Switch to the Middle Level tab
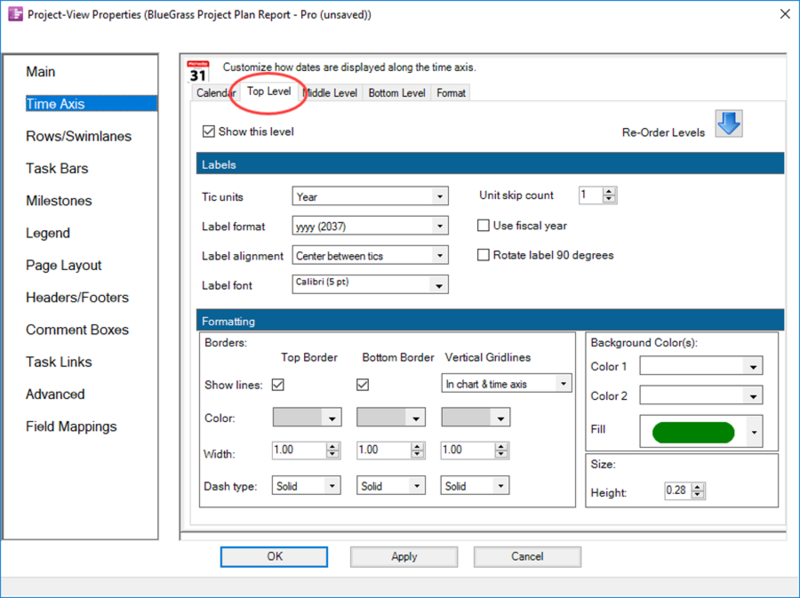This screenshot has height=598, width=800. click(330, 93)
